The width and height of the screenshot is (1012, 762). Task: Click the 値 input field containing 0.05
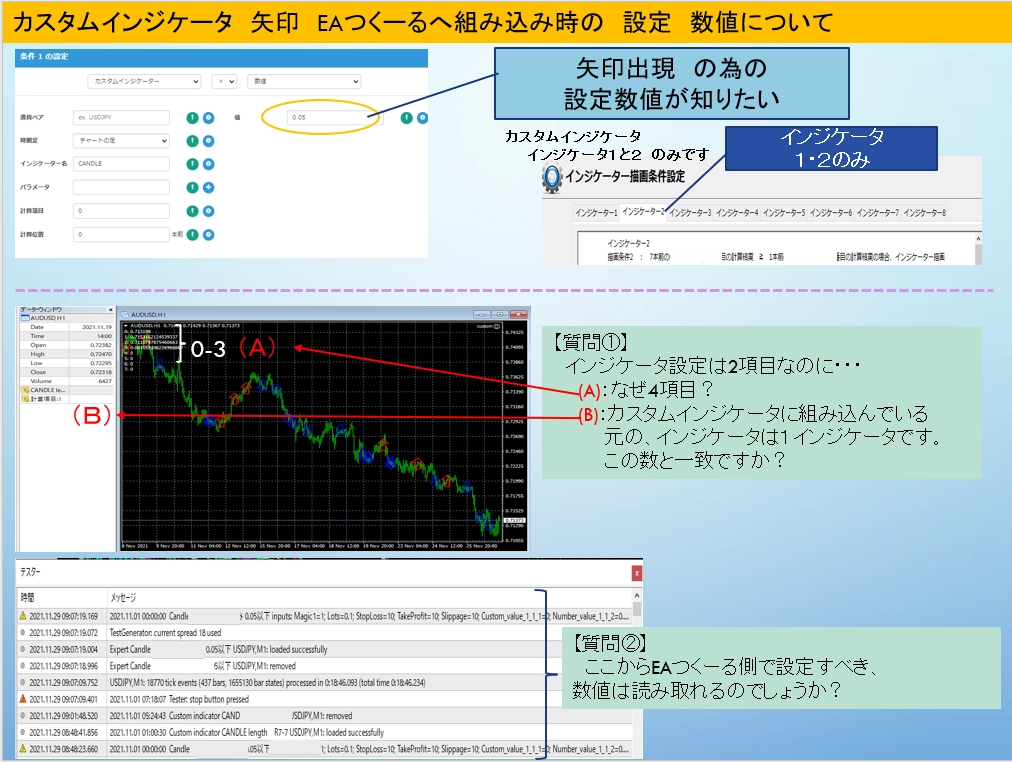[331, 118]
